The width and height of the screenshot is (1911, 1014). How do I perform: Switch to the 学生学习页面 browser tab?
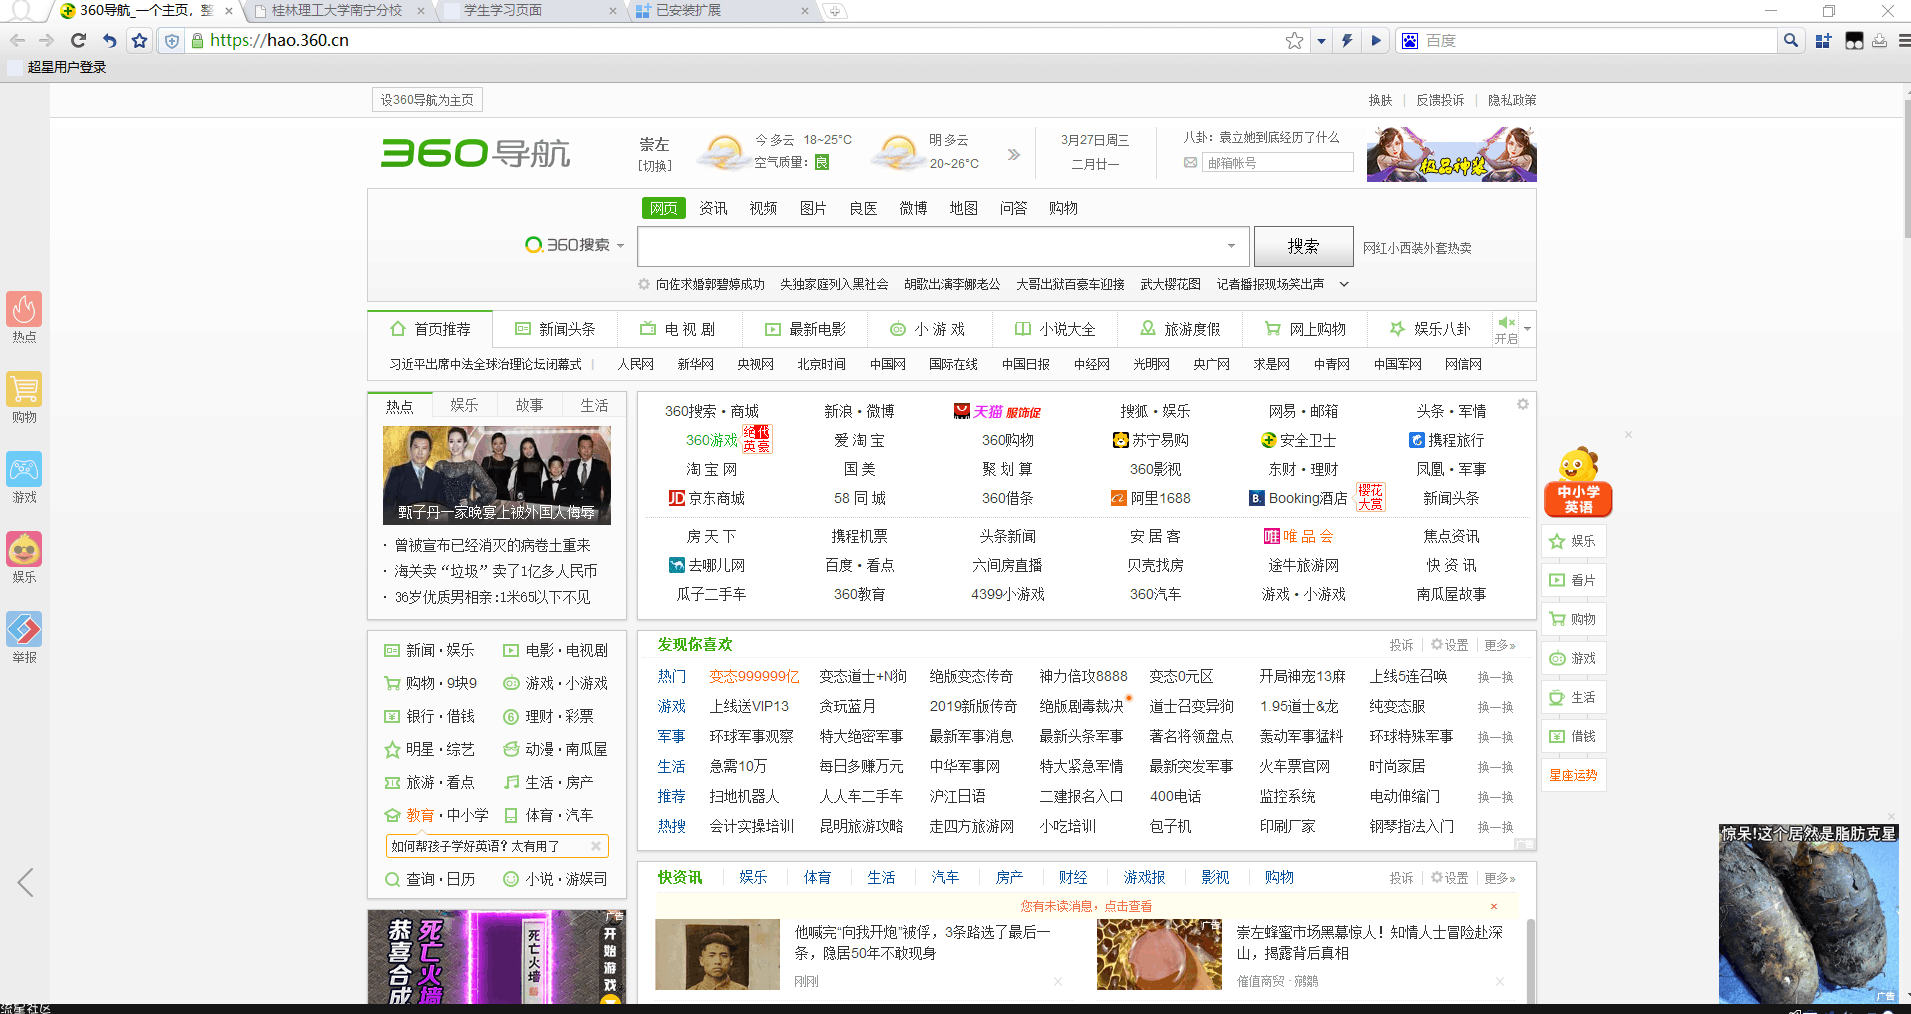(x=530, y=11)
